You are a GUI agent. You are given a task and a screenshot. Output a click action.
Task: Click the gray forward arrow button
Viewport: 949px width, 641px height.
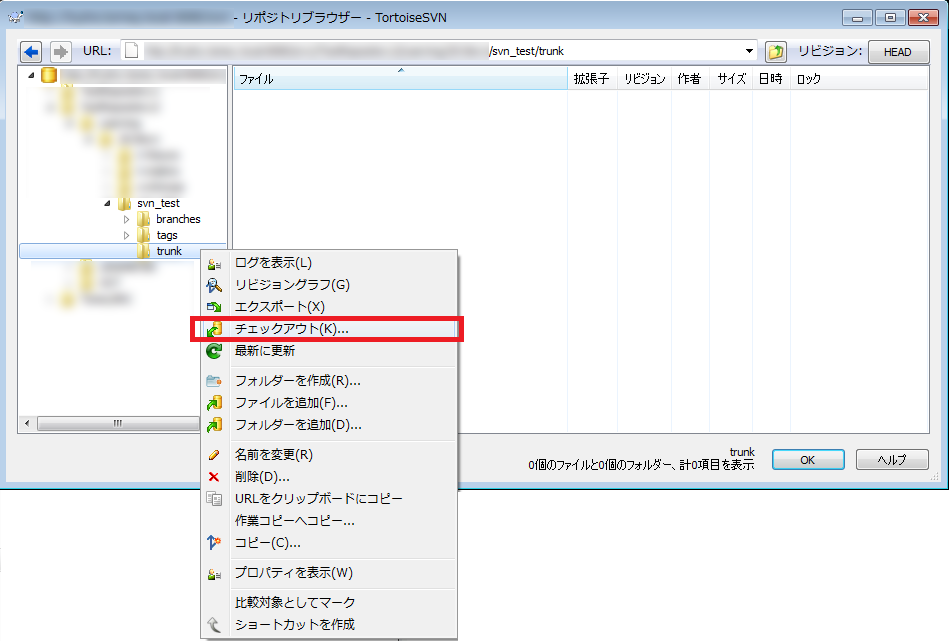click(x=60, y=51)
